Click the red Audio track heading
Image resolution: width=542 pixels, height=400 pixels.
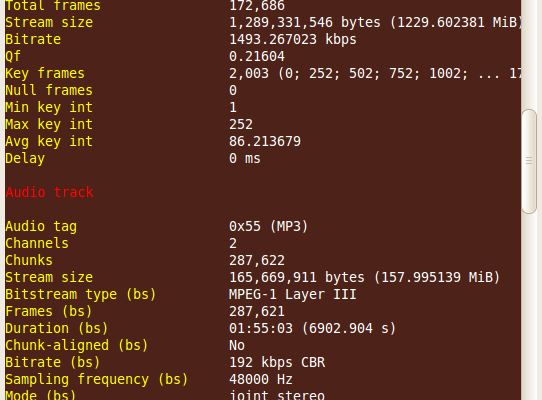49,192
